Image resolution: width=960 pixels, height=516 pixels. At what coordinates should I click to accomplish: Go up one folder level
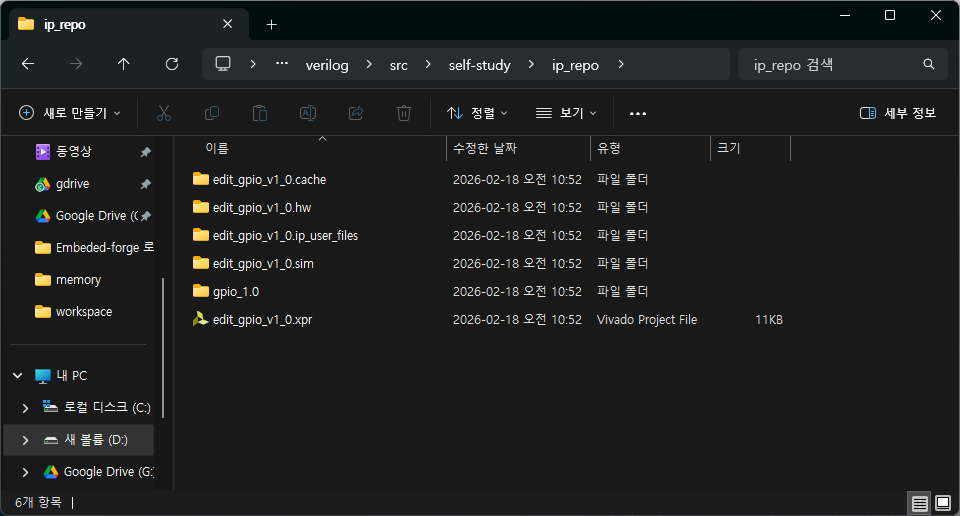124,64
